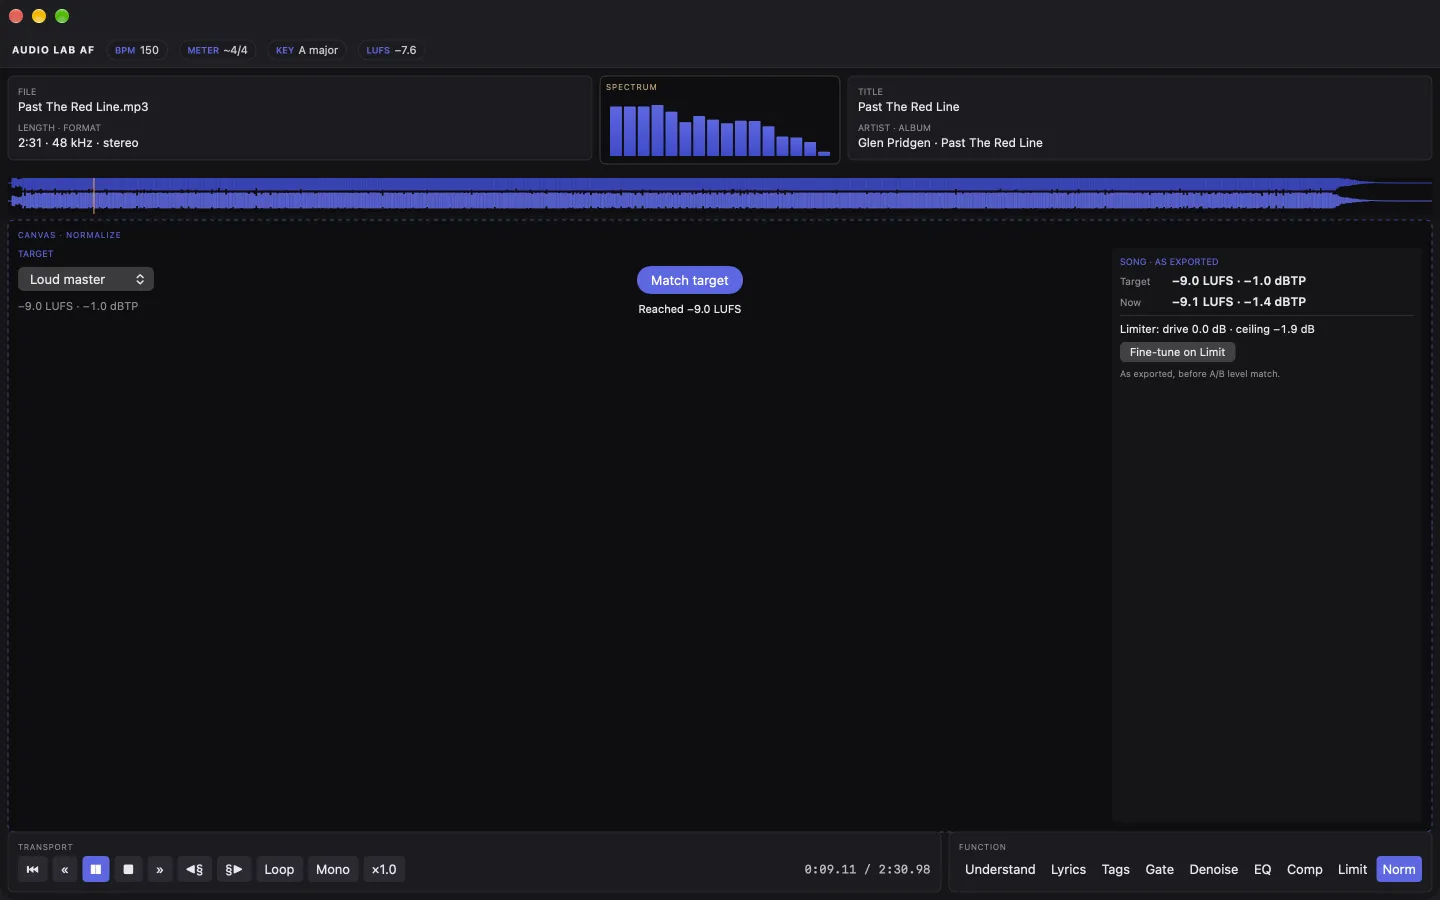This screenshot has height=900, width=1440.
Task: Jump to the next section marker (§▶)
Action: 234,869
